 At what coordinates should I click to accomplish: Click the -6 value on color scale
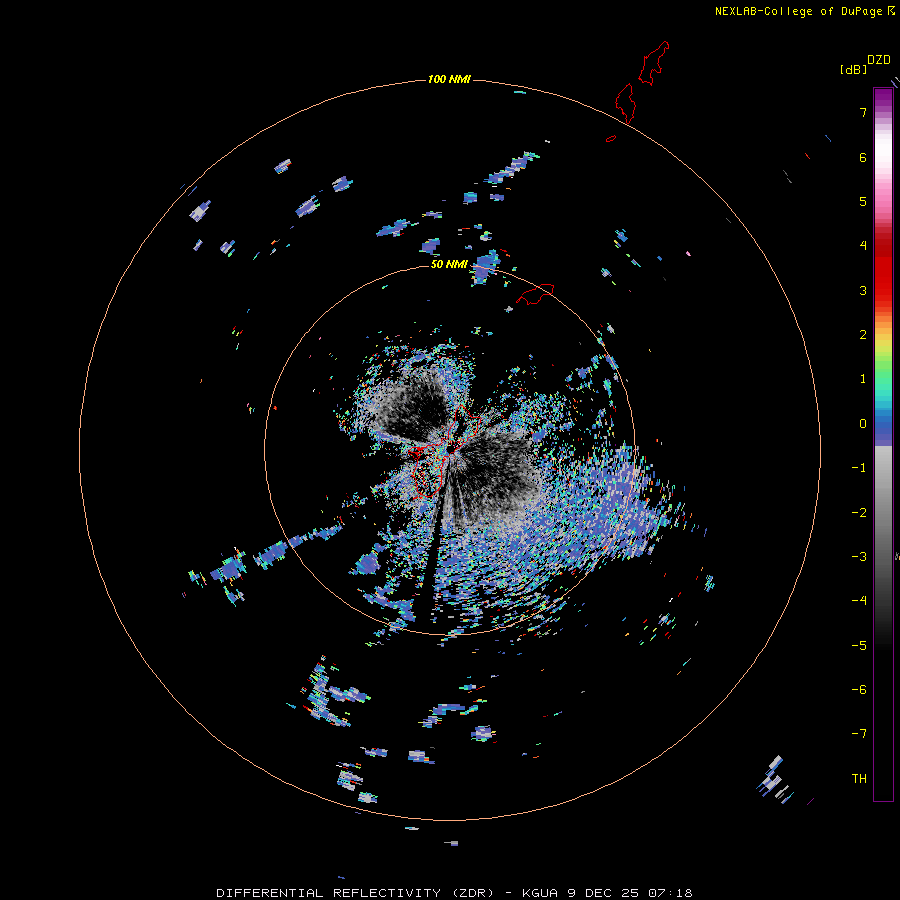pyautogui.click(x=859, y=690)
